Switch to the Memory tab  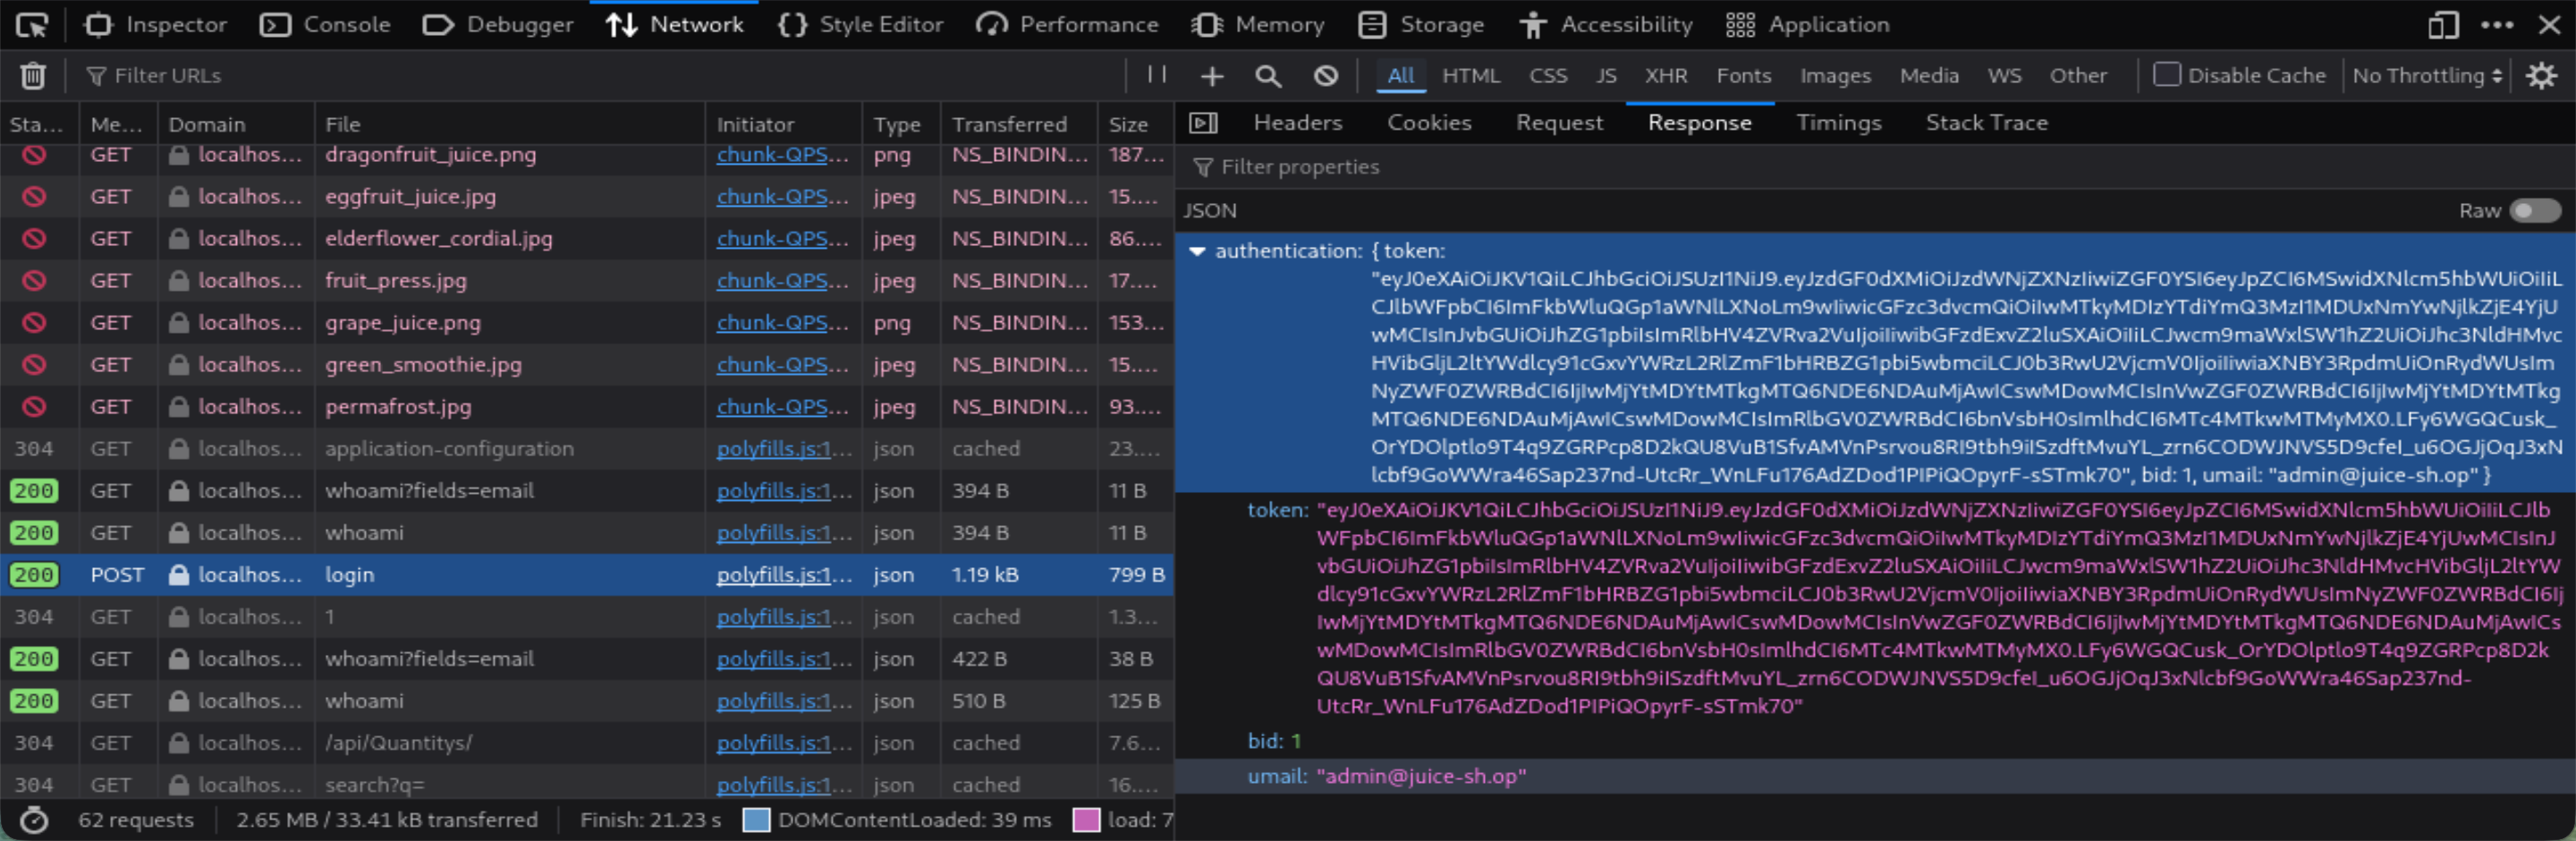click(x=1257, y=25)
